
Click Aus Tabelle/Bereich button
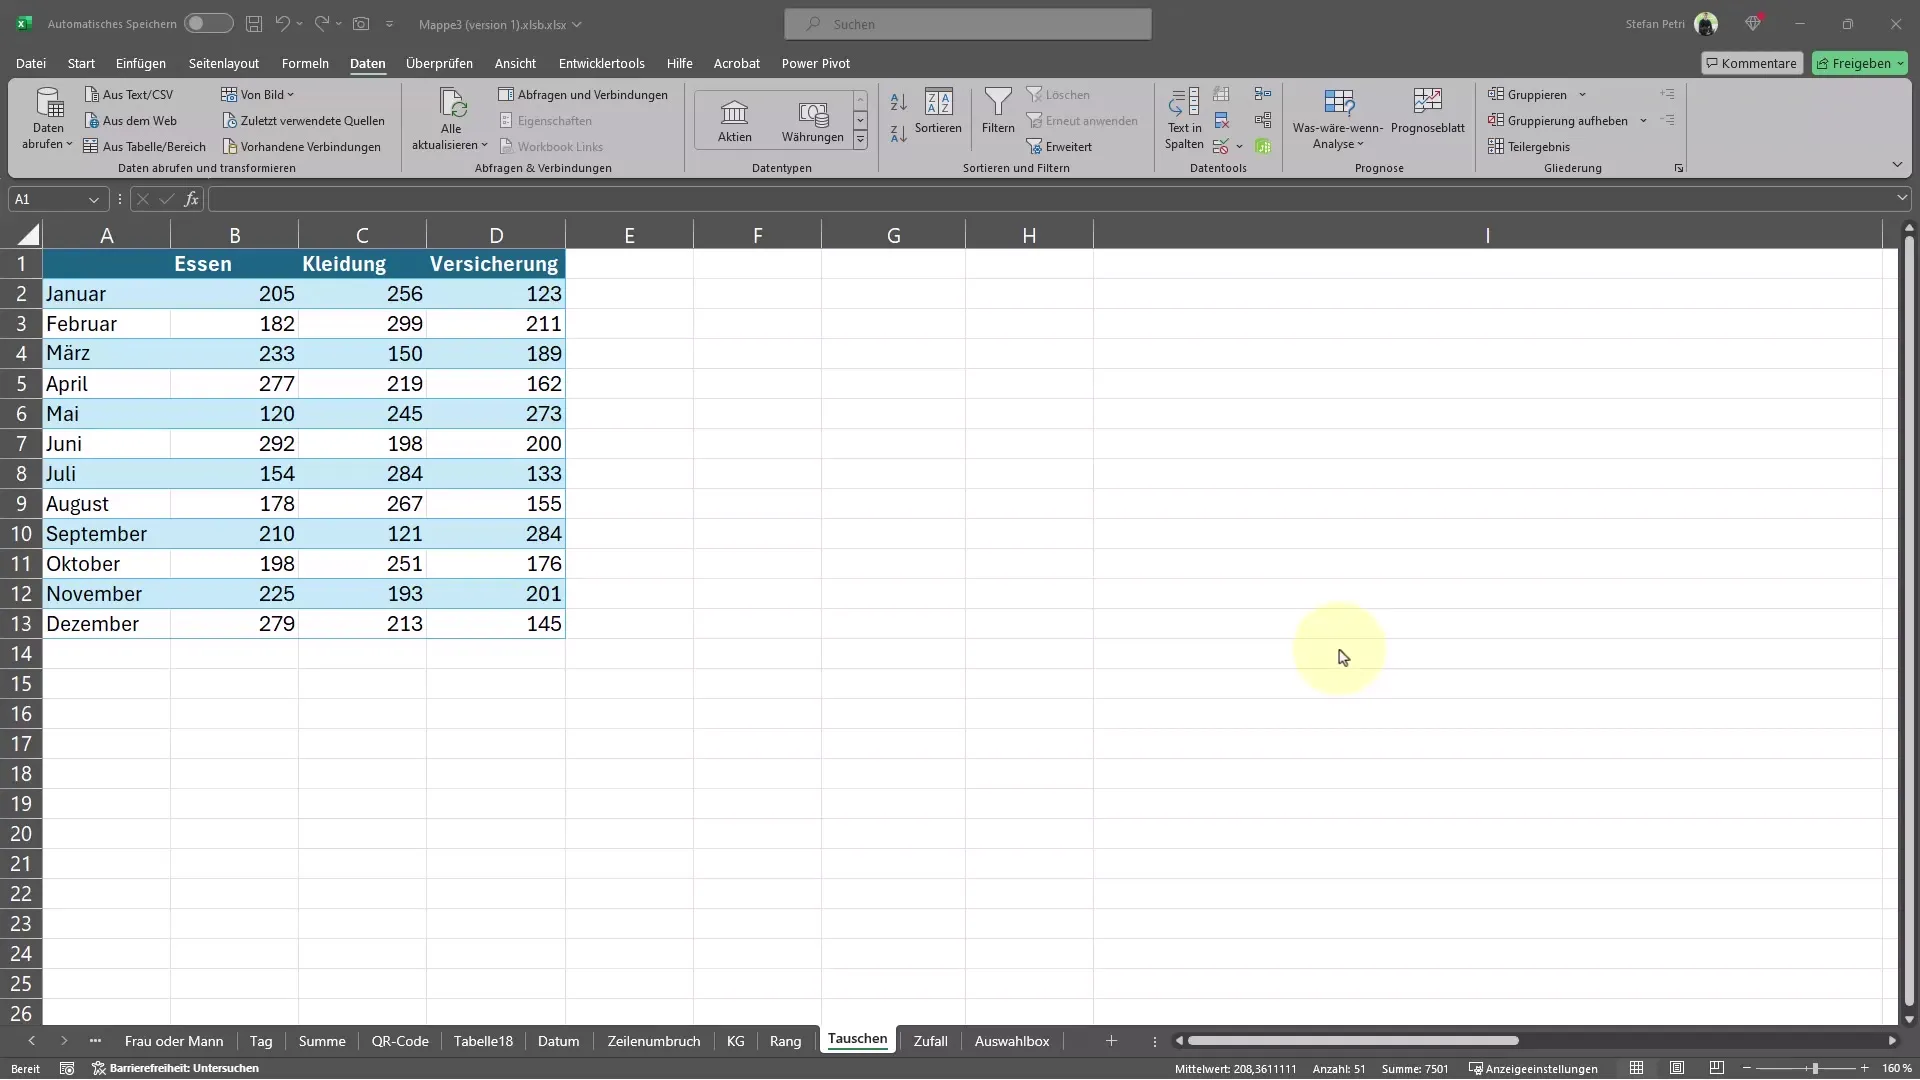(x=145, y=146)
